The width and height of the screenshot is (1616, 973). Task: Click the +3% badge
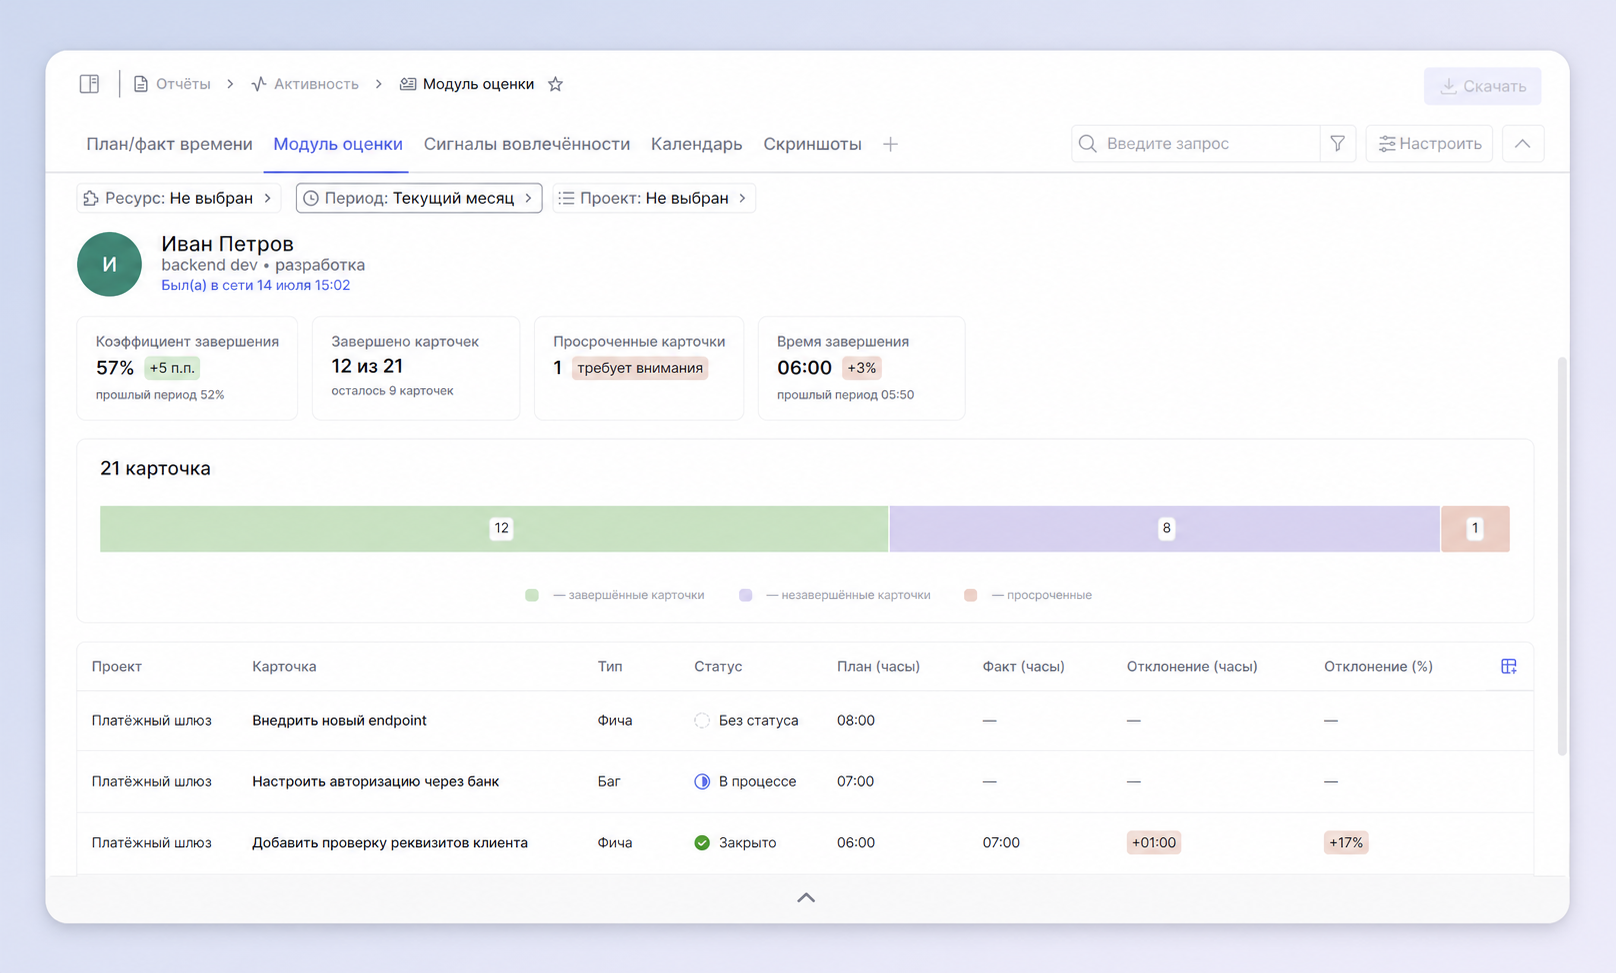(x=862, y=368)
